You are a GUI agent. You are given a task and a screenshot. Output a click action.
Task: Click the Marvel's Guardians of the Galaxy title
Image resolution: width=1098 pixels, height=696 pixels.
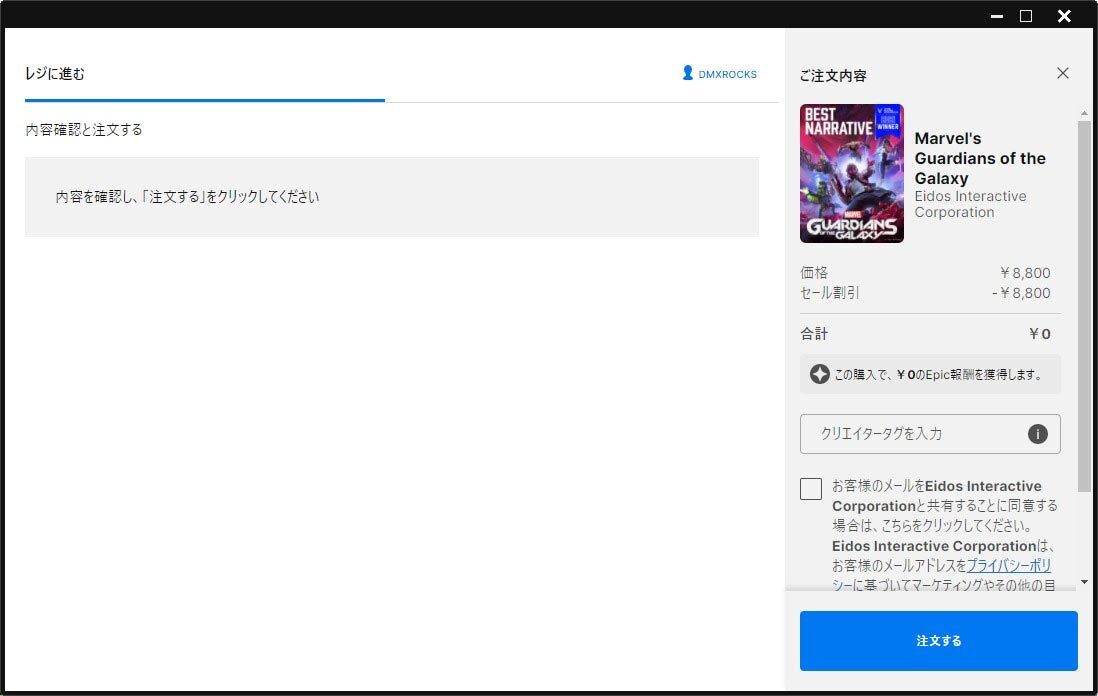click(x=980, y=158)
